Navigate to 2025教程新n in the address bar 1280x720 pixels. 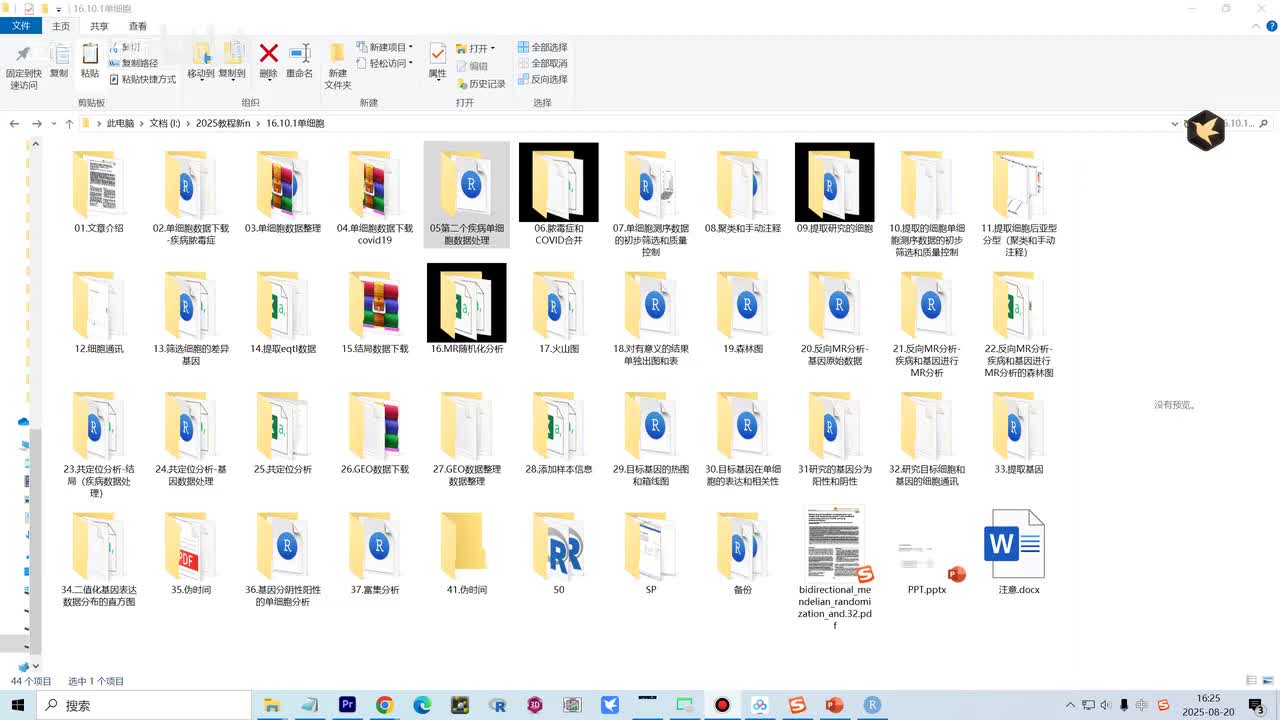(x=223, y=123)
